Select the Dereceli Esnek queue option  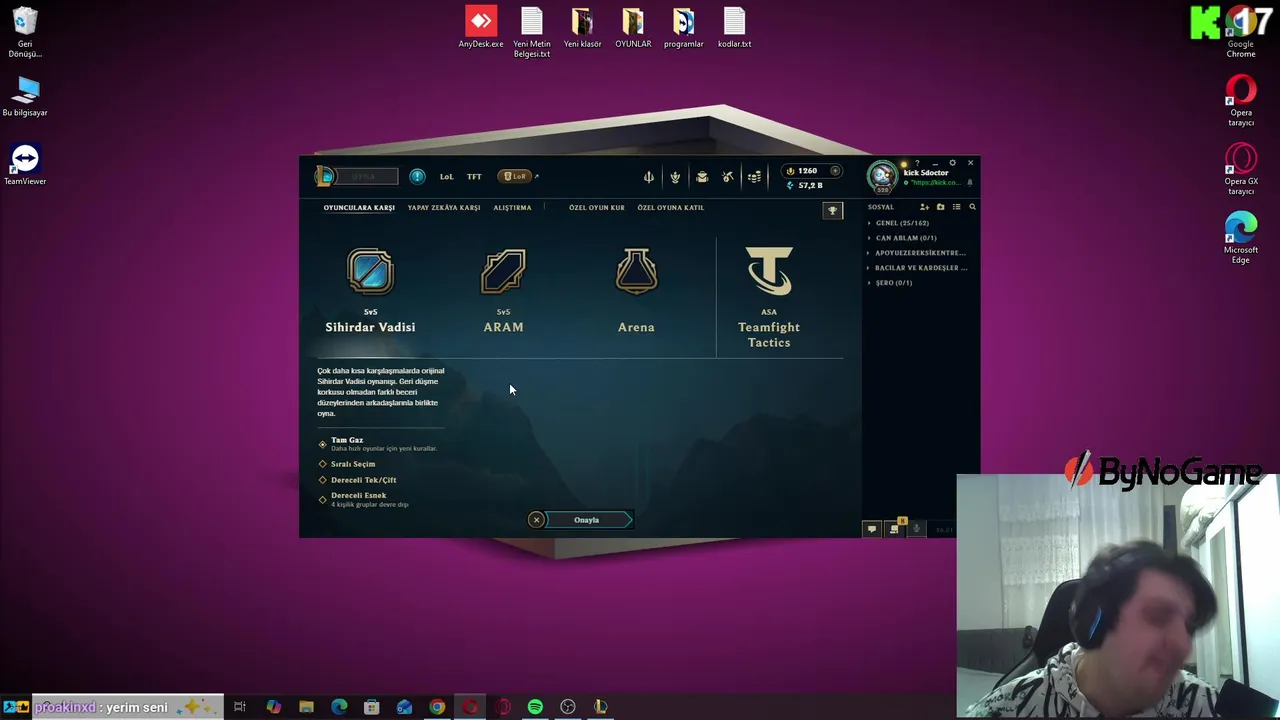click(363, 499)
